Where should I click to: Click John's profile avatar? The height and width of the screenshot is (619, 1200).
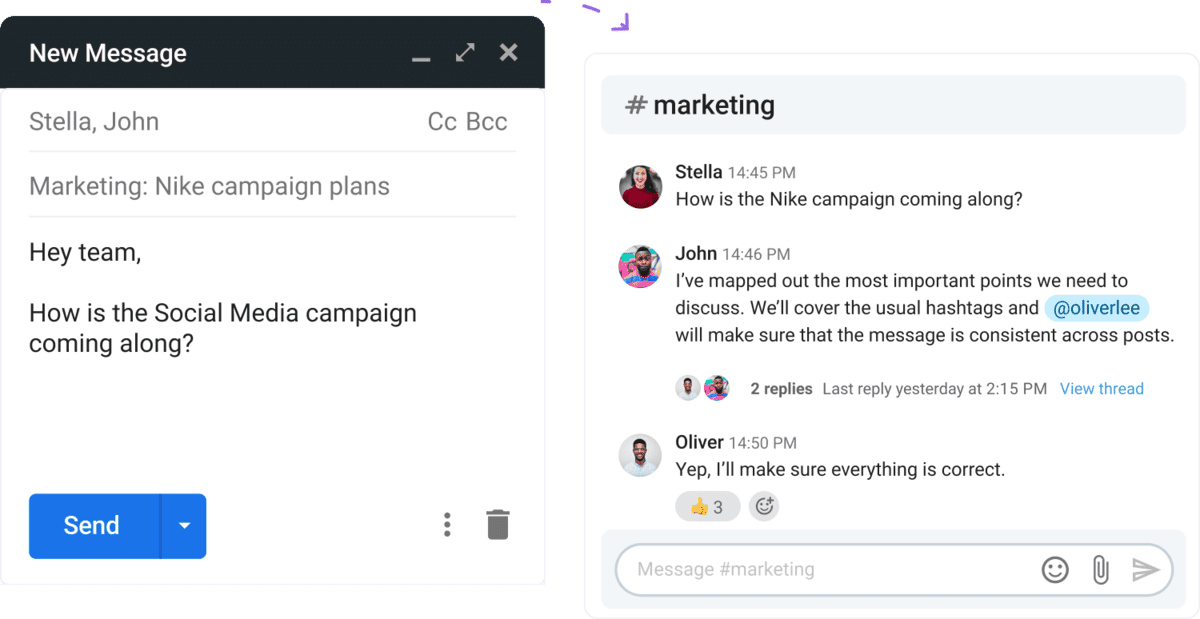tap(640, 266)
